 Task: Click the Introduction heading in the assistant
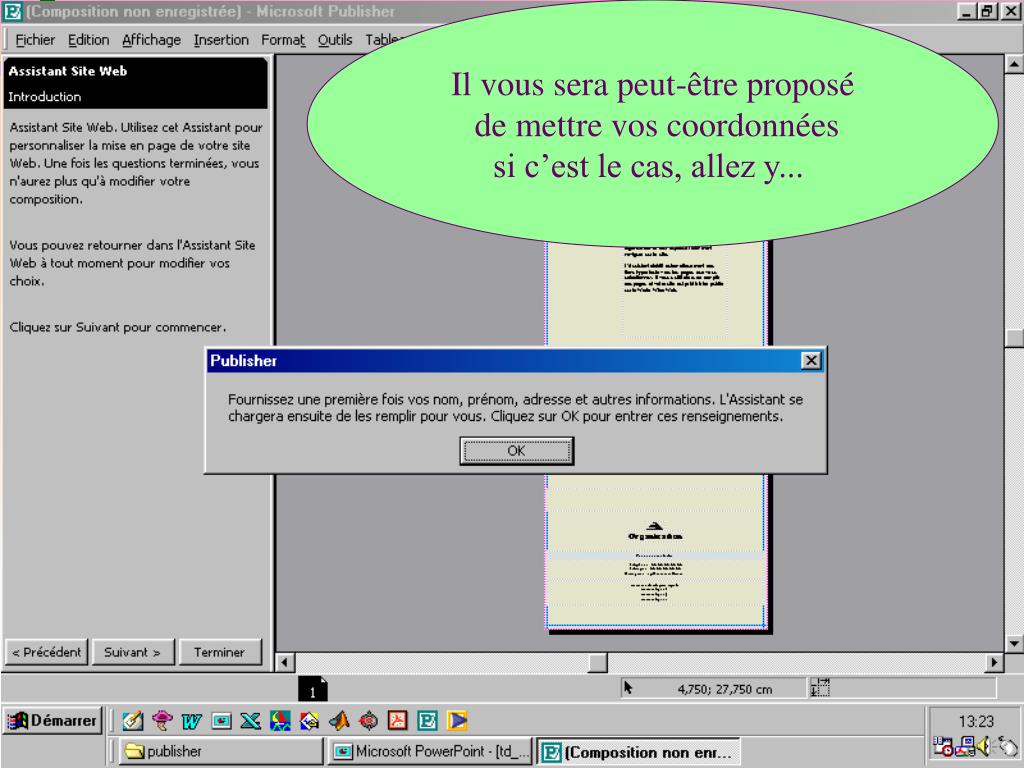tap(44, 97)
